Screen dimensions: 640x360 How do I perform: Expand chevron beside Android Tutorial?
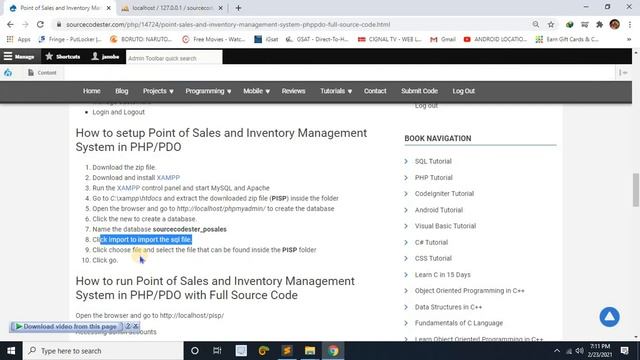pos(406,210)
